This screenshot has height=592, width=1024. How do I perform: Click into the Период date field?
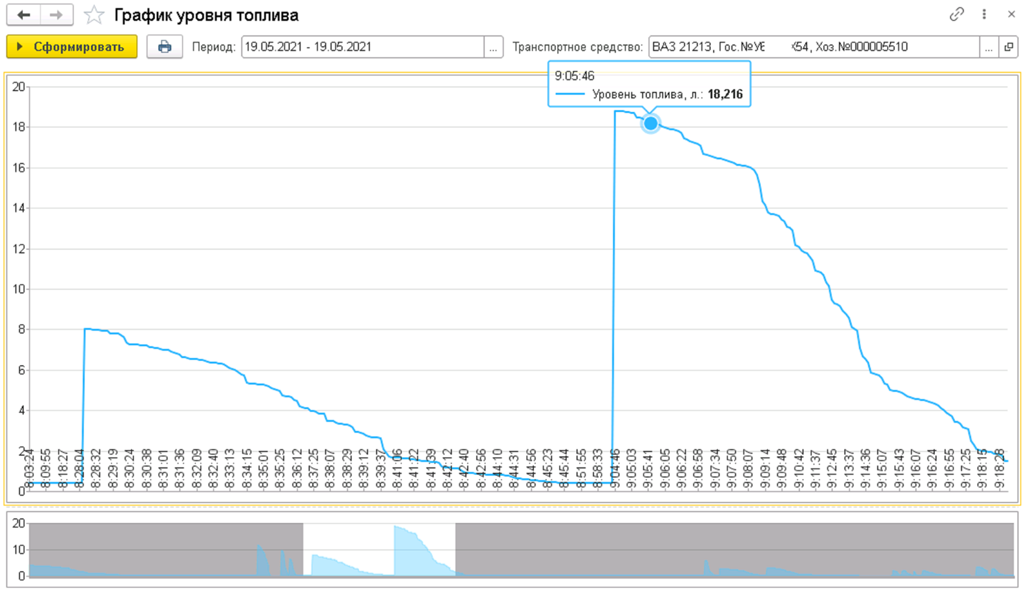[x=362, y=47]
